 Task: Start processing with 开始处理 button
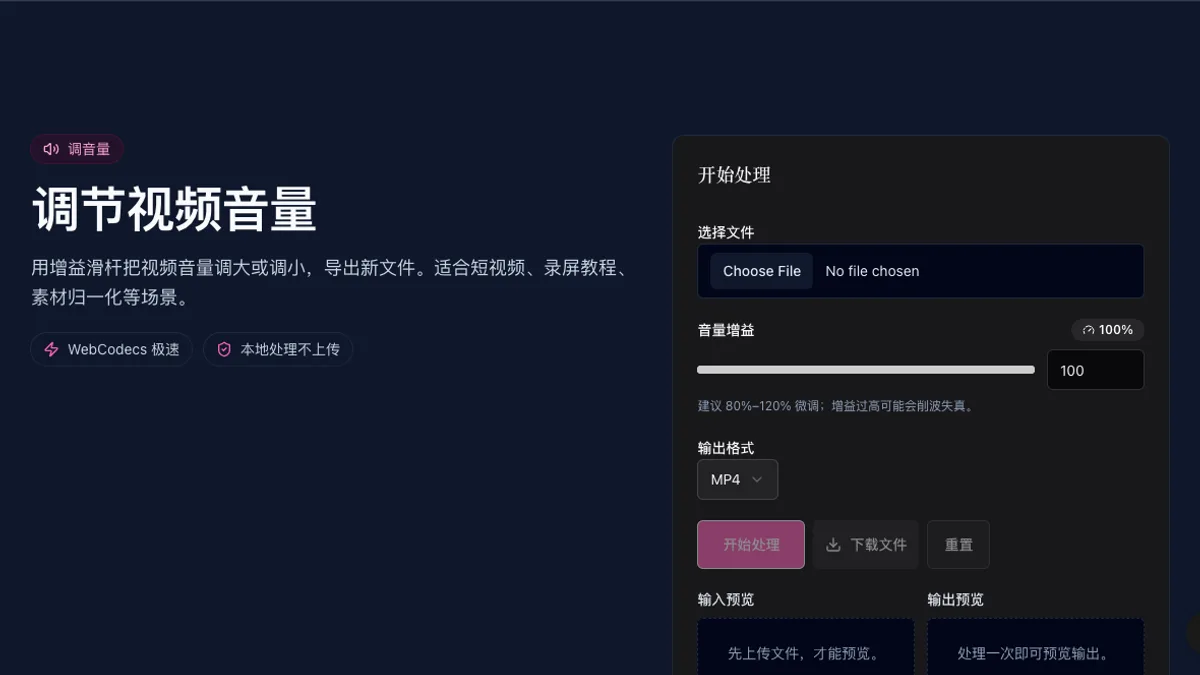(751, 545)
